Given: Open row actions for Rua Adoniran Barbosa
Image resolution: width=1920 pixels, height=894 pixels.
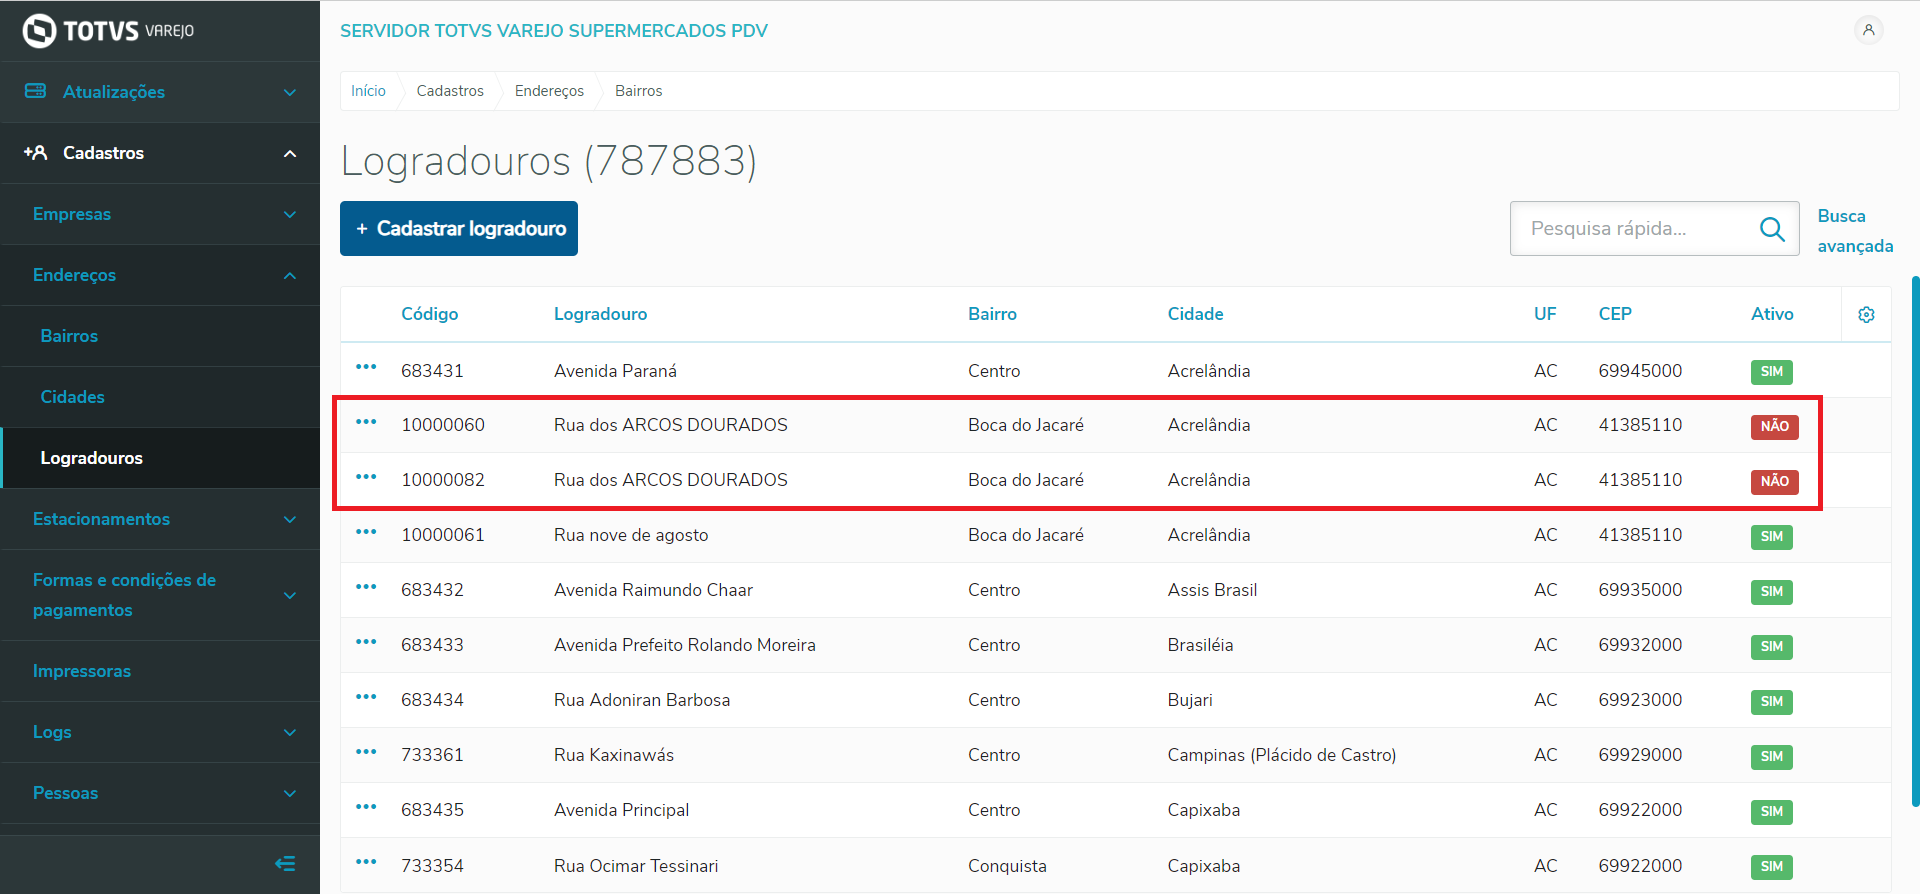Looking at the screenshot, I should [366, 697].
